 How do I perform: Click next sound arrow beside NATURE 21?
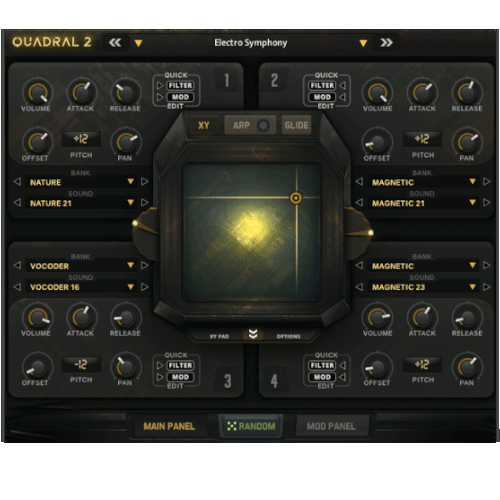[144, 202]
